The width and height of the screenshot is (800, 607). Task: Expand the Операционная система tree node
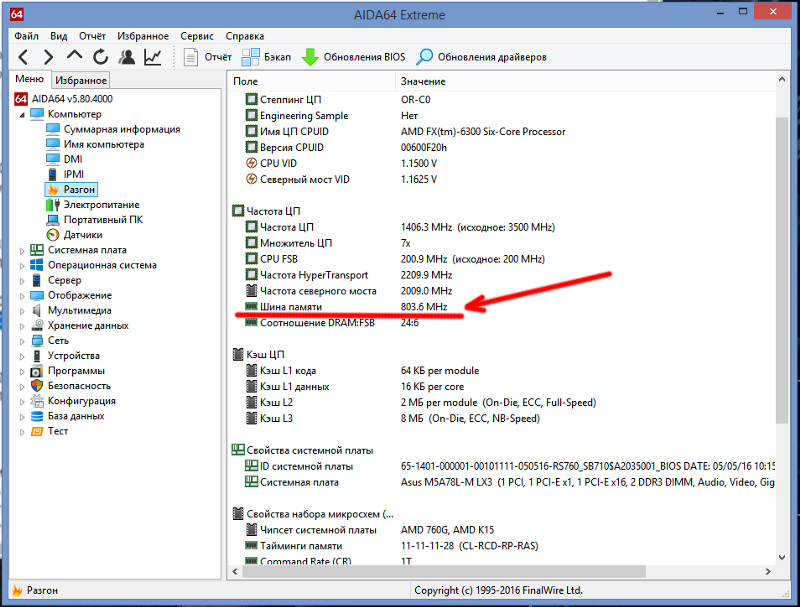coord(22,266)
